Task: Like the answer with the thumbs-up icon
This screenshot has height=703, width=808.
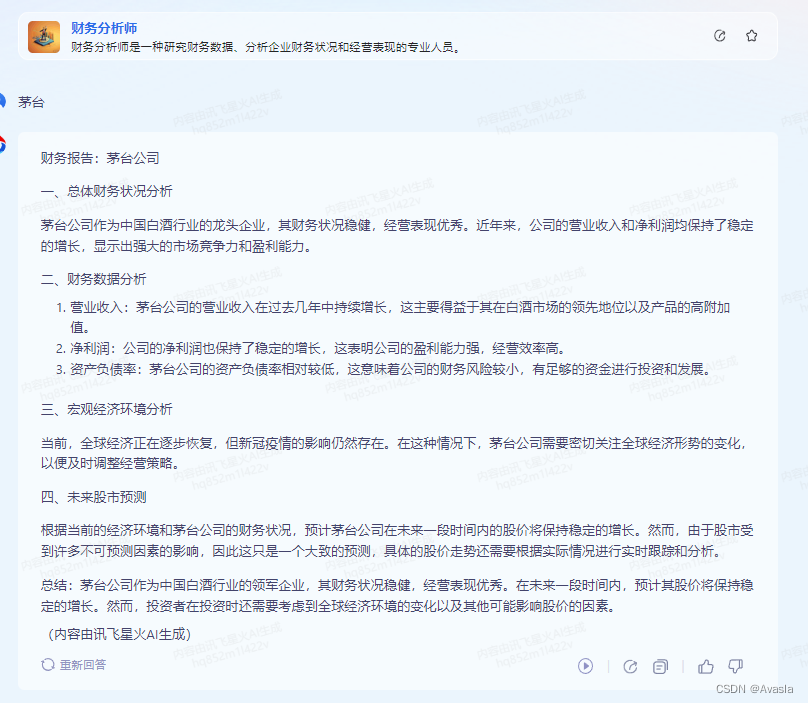Action: [705, 666]
